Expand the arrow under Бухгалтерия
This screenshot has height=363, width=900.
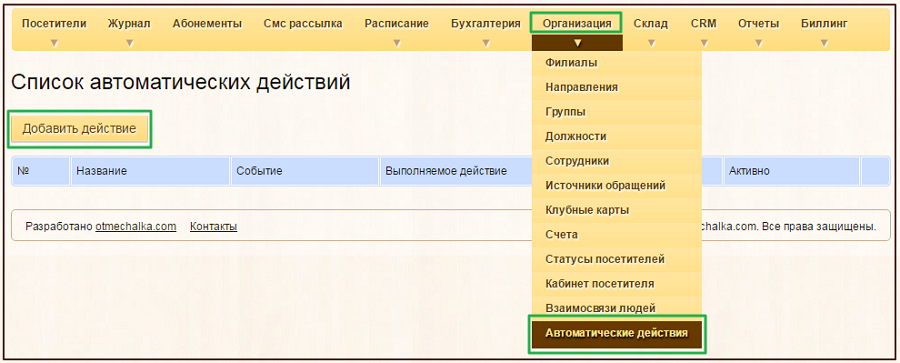coord(486,43)
